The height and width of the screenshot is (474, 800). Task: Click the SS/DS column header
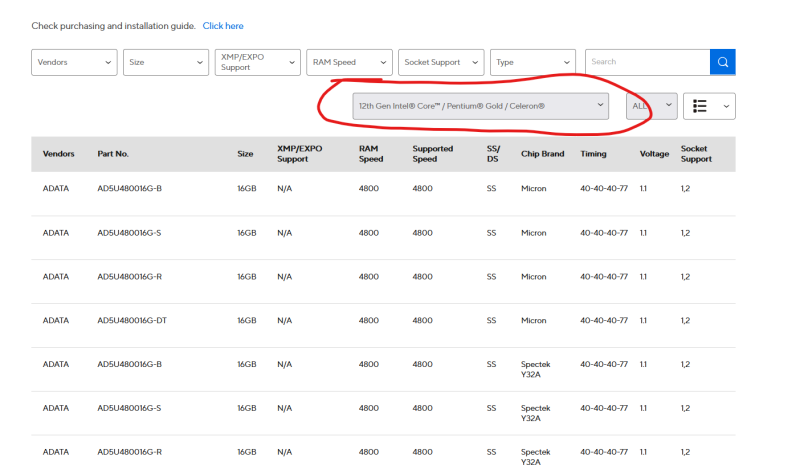(x=493, y=154)
